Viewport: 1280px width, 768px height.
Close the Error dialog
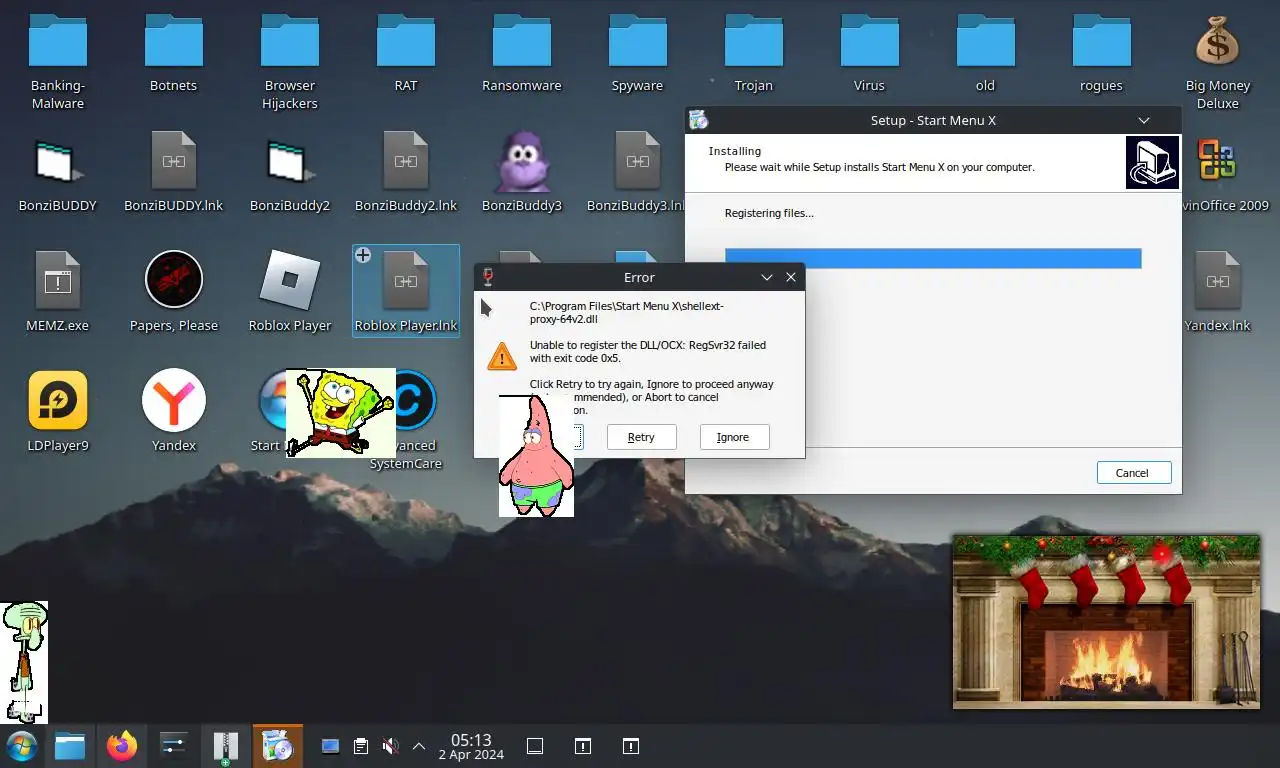[791, 277]
